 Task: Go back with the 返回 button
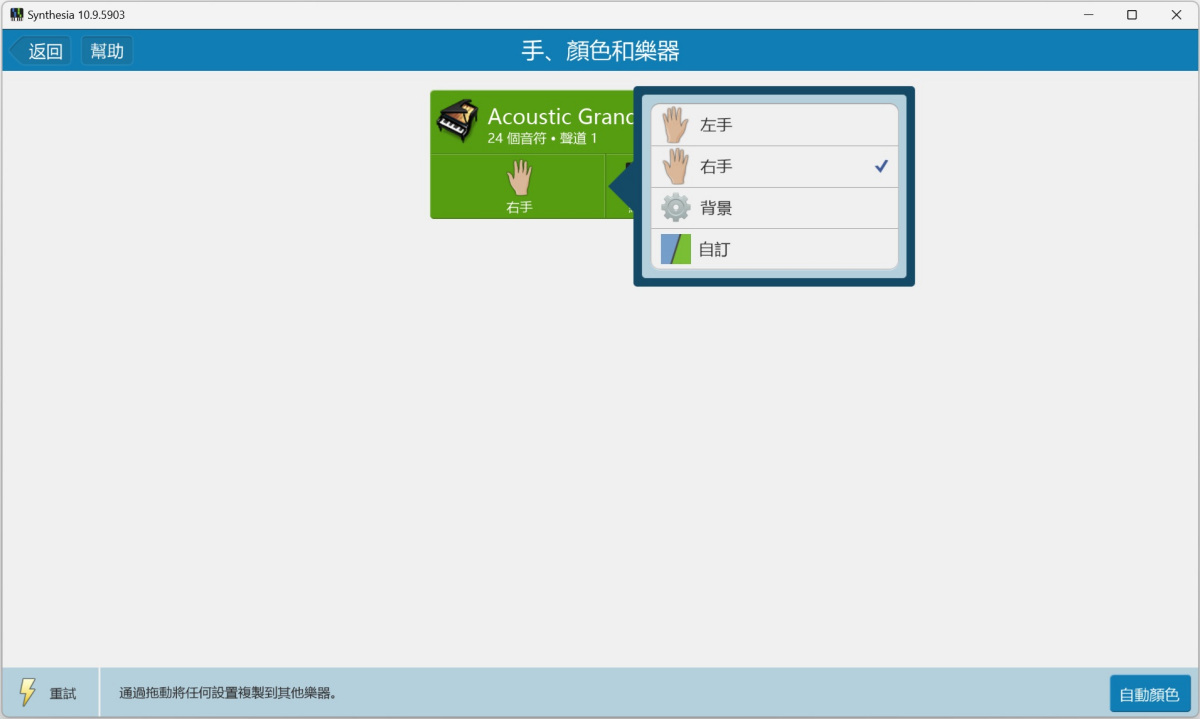pos(41,51)
